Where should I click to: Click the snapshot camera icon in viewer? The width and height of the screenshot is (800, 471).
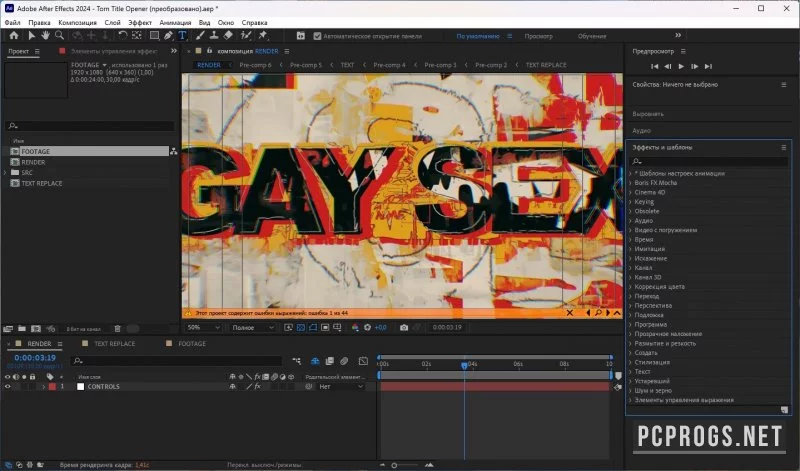point(404,328)
